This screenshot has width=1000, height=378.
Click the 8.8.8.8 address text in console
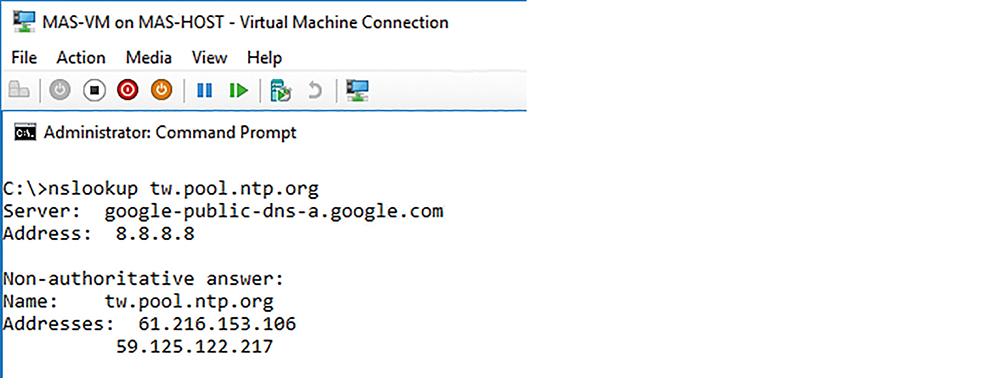point(155,234)
